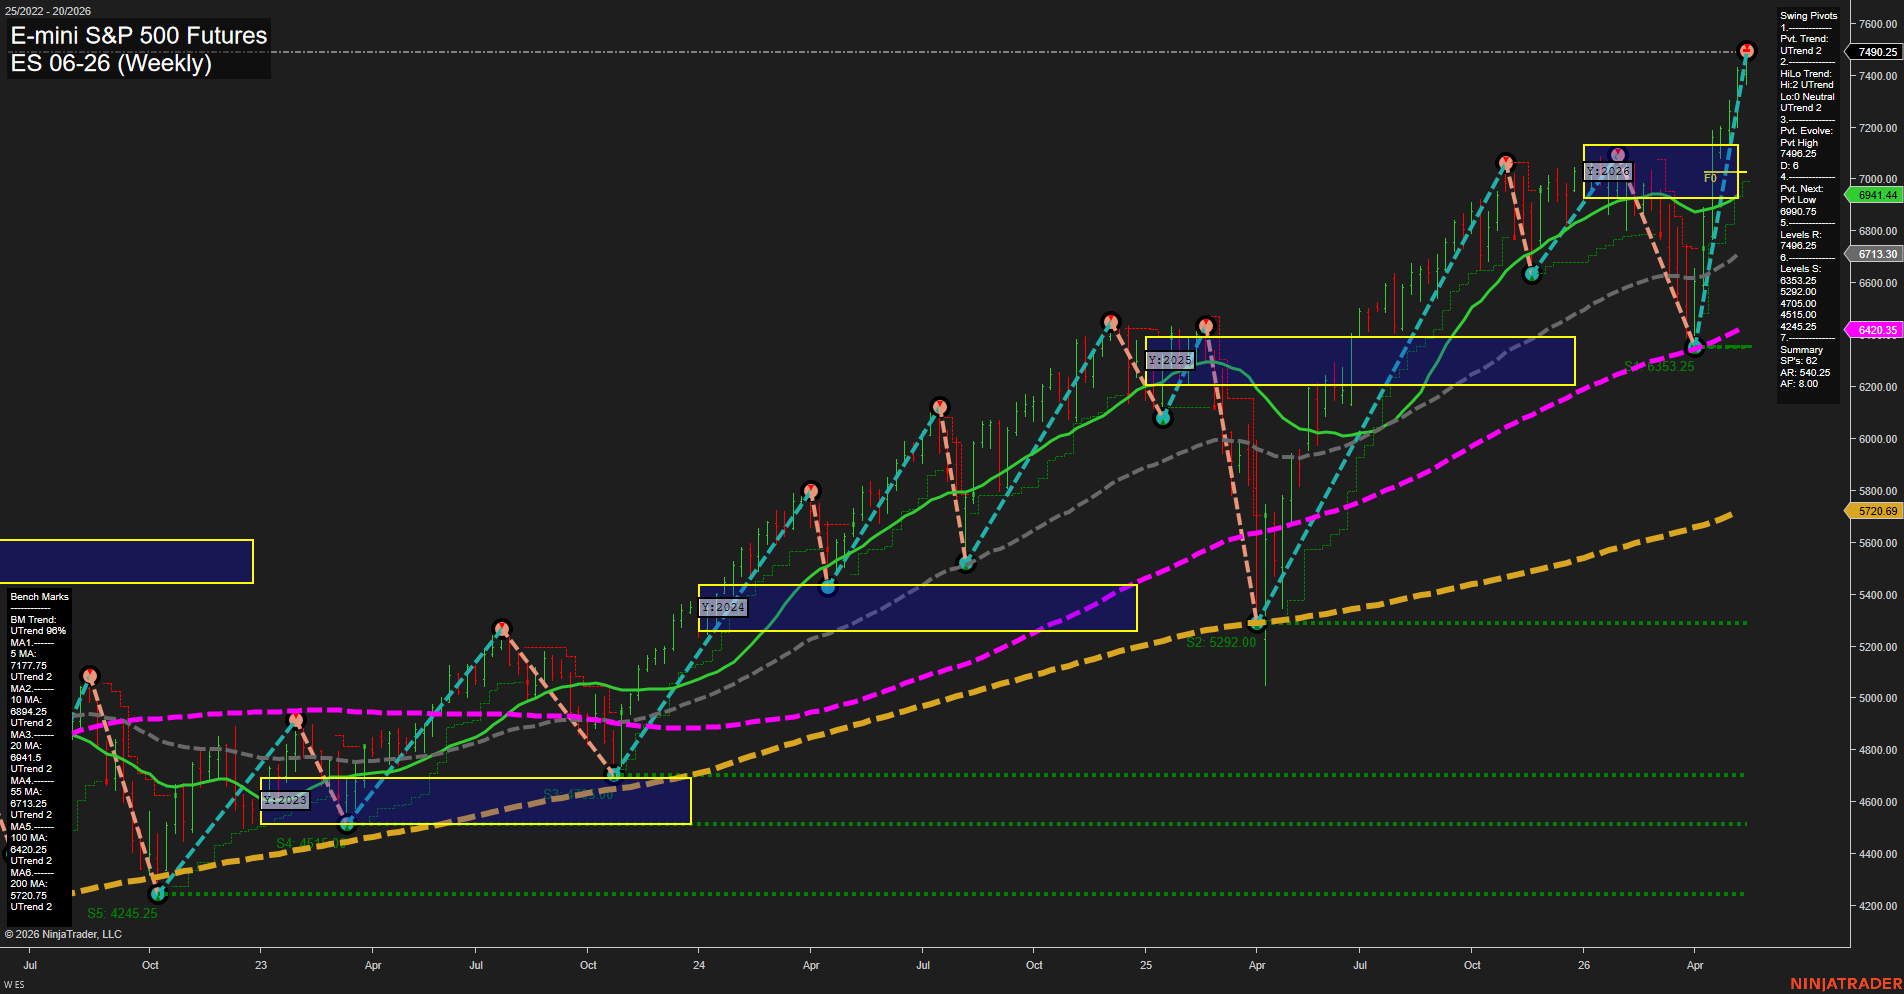The width and height of the screenshot is (1904, 994).
Task: Click the 7600.00 price axis label
Action: click(x=1877, y=24)
